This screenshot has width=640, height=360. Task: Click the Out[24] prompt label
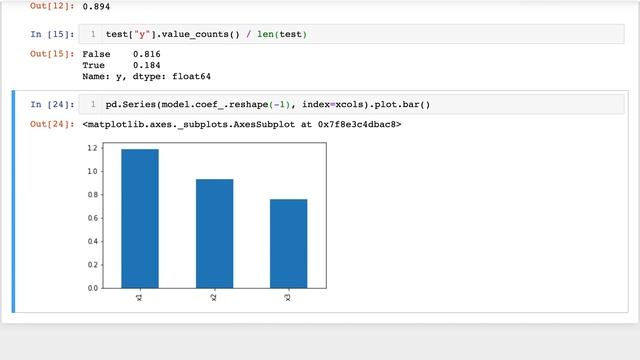coord(52,124)
